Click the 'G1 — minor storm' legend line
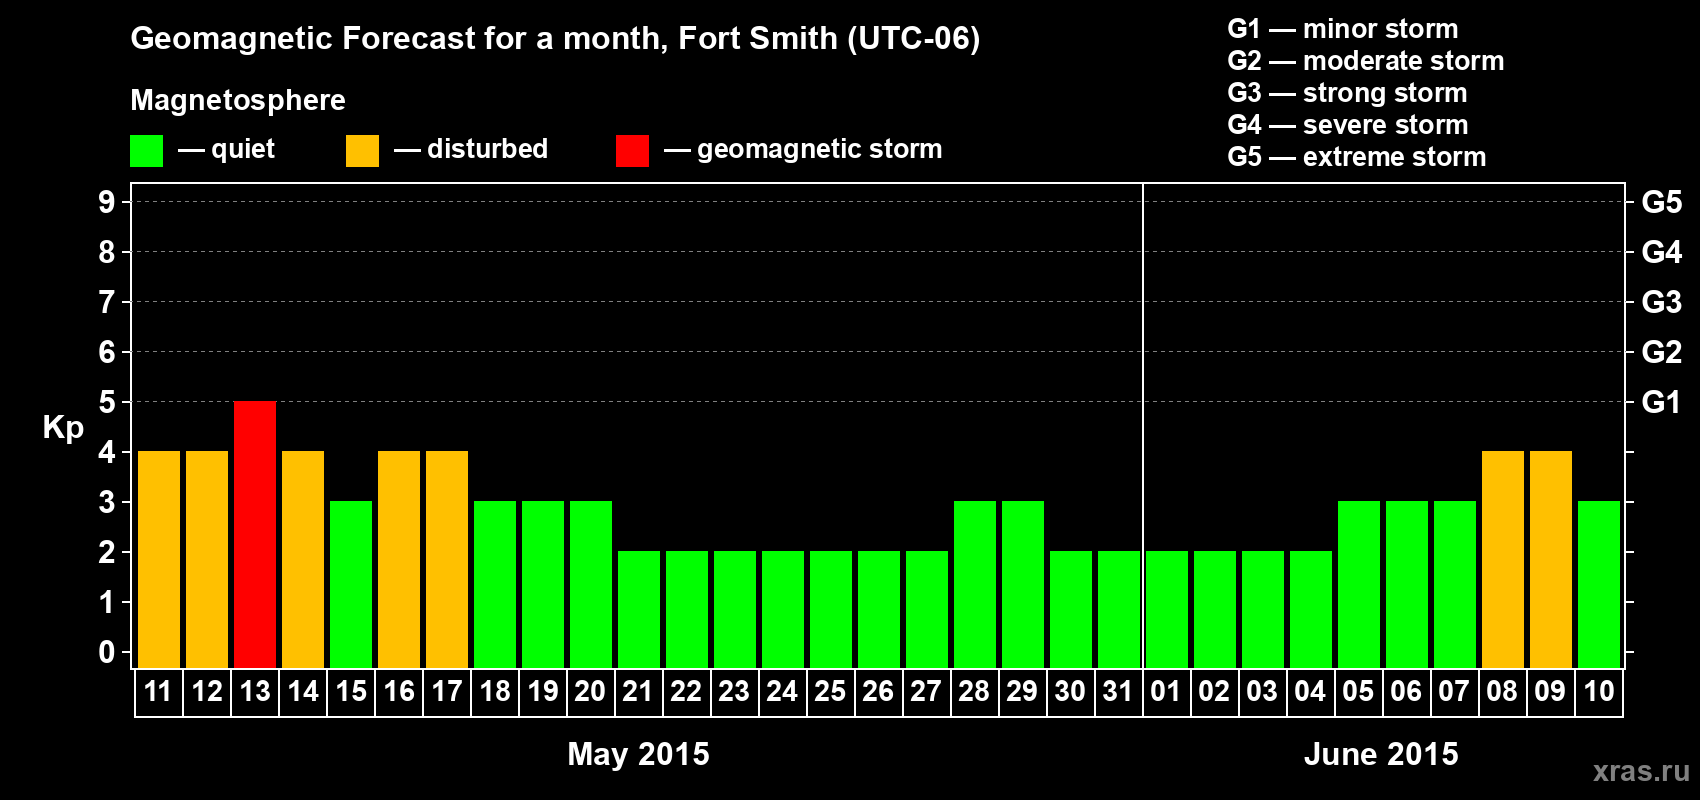Screen dimensions: 1700x800 pos(1343,29)
